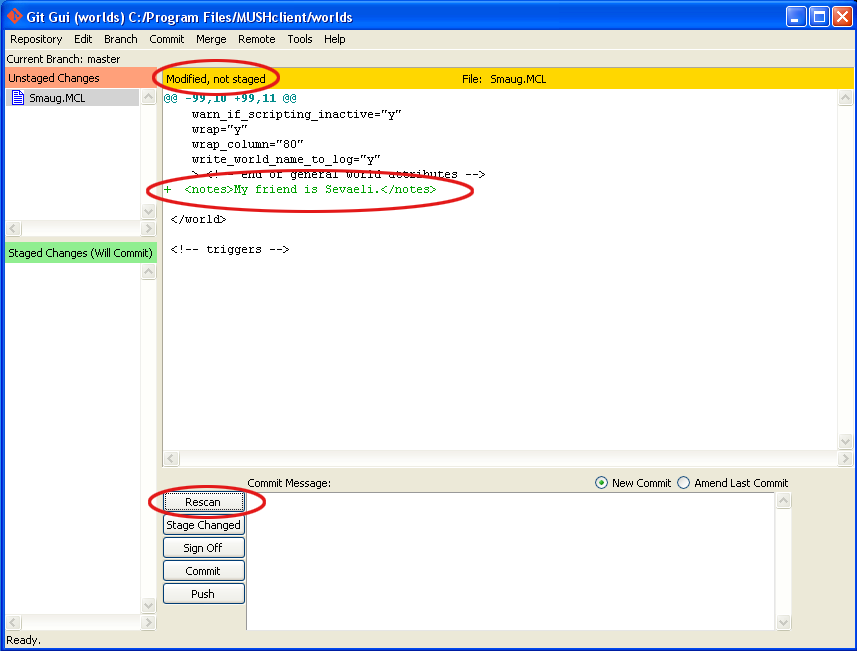Click the warn_if_scripting_inactive diff line
857x651 pixels.
(x=296, y=114)
